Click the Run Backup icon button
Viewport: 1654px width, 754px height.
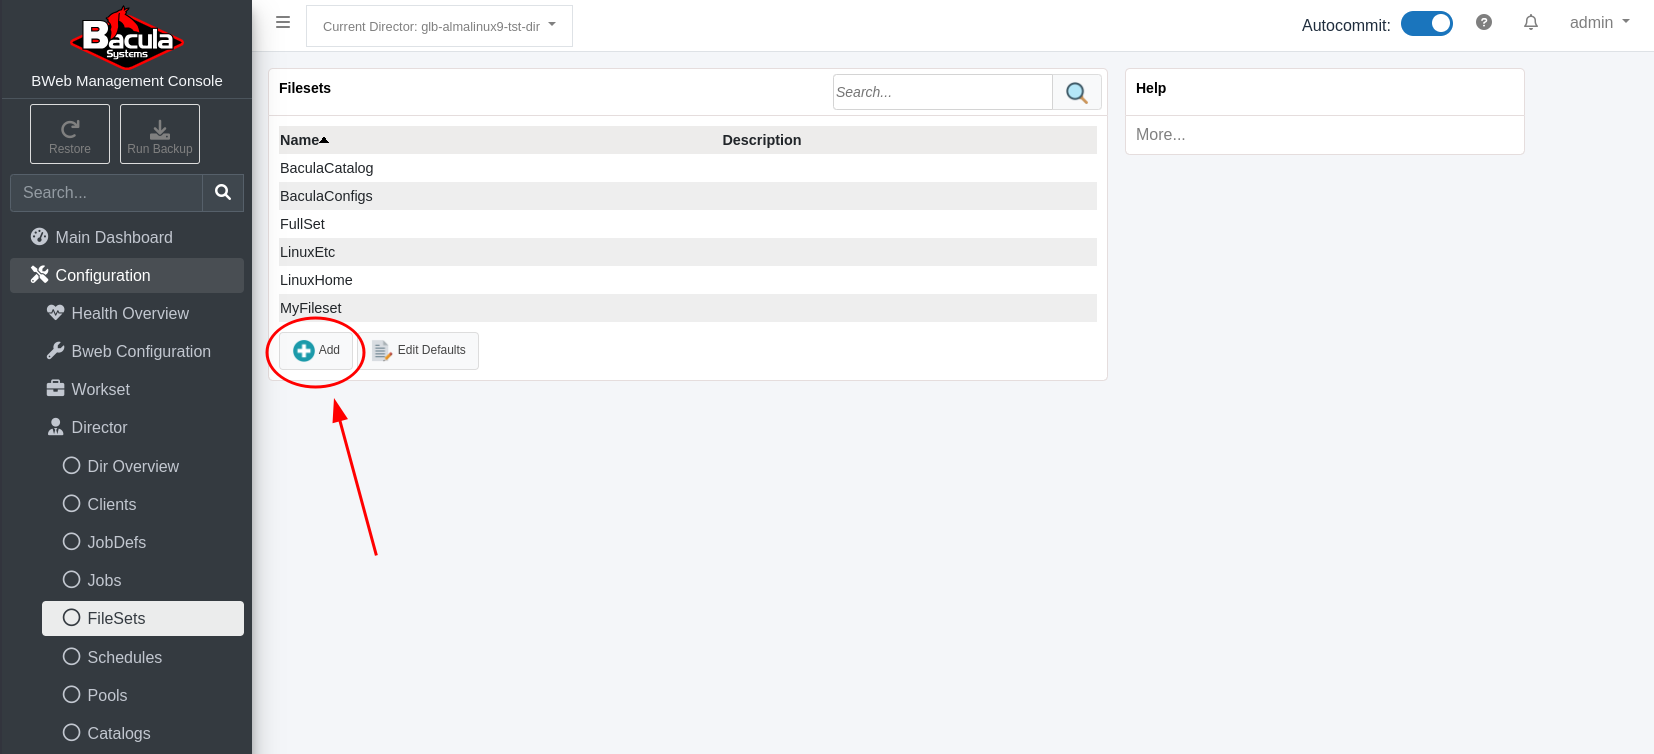160,134
